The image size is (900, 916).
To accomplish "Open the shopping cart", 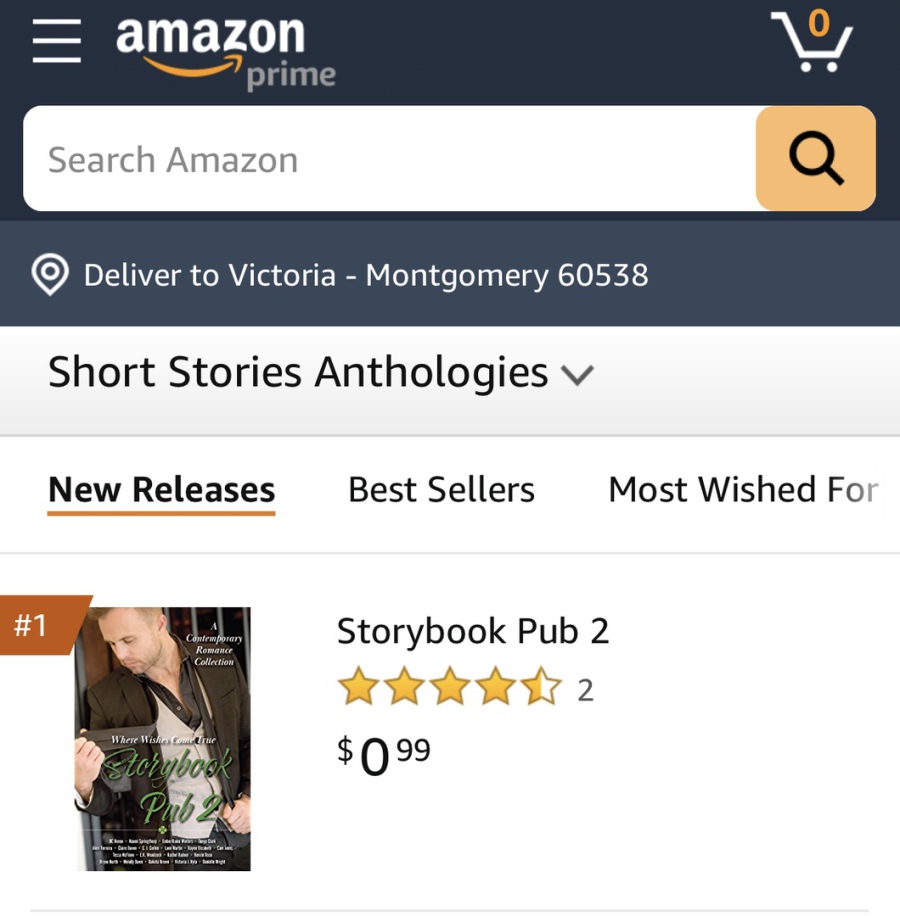I will coord(812,43).
